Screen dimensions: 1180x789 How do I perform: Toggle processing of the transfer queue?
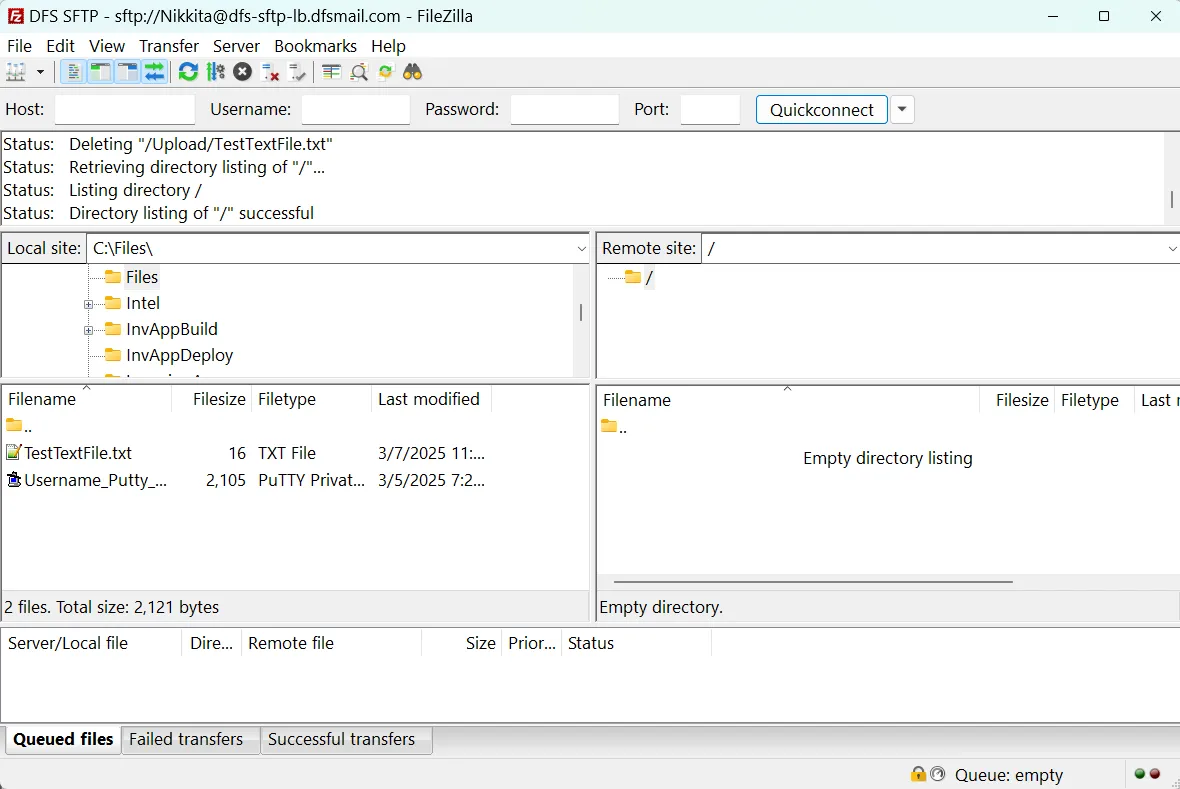(x=216, y=72)
